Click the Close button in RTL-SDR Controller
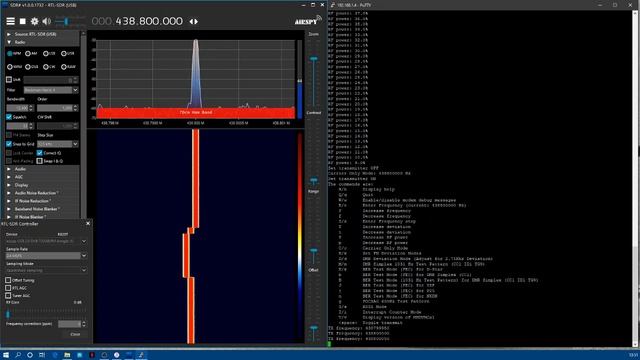The height and width of the screenshot is (360, 640). click(75, 334)
